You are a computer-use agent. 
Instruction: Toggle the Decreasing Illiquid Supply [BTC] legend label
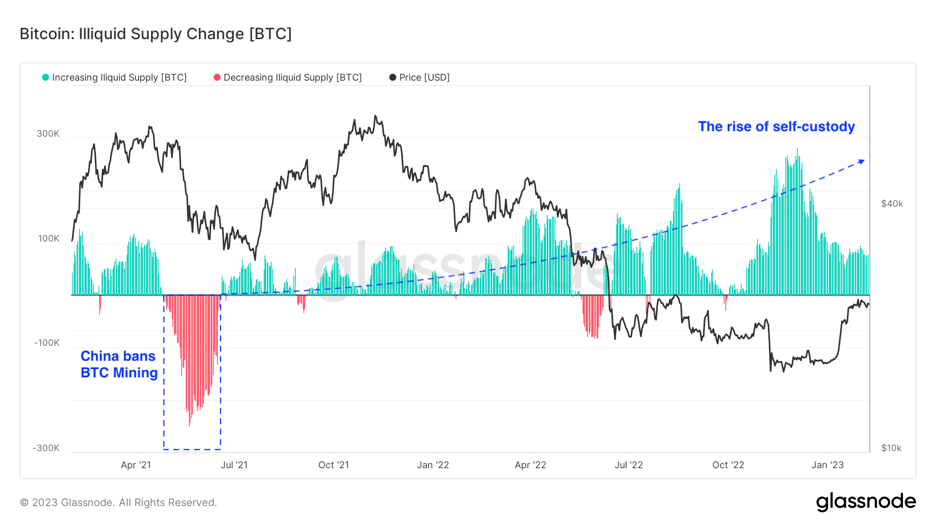pos(292,78)
